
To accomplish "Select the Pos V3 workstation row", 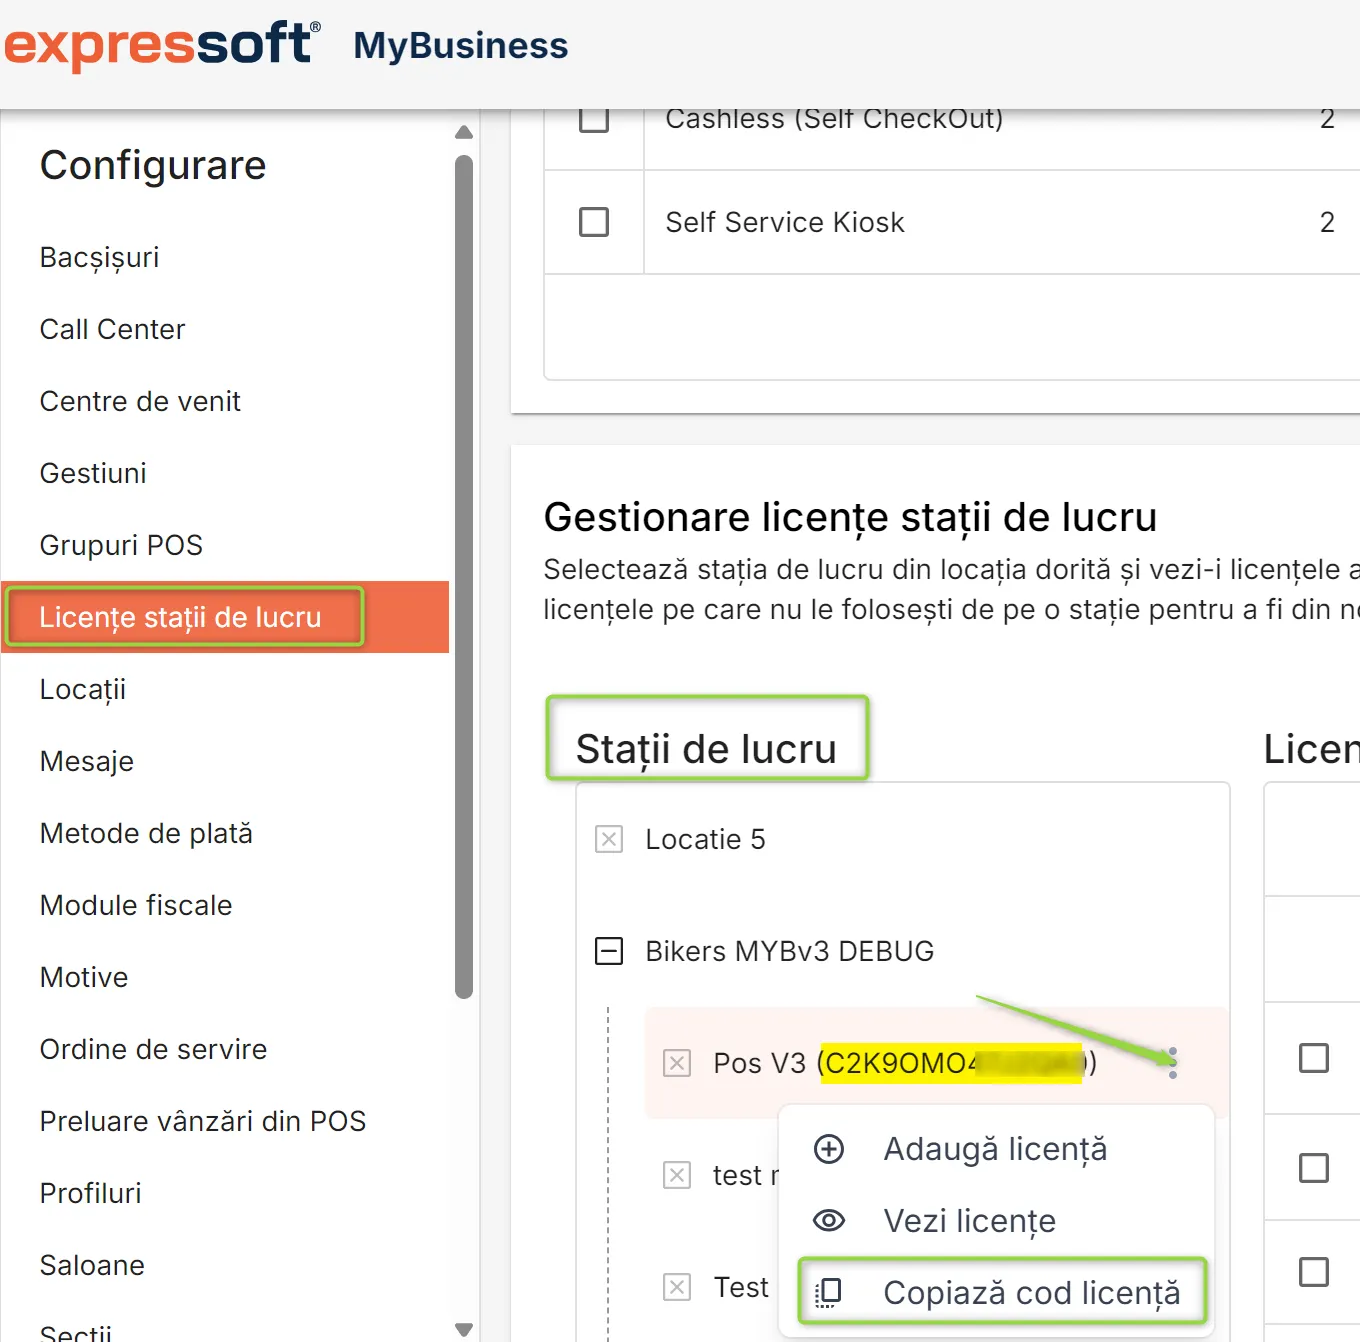I will pyautogui.click(x=936, y=1063).
